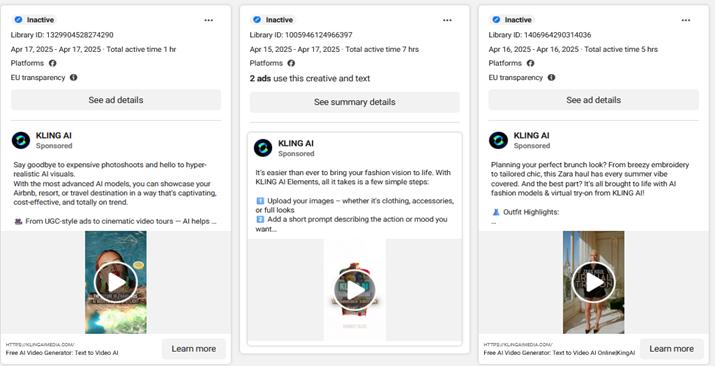
Task: Click See ad details on ad 1406964290314036
Action: [594, 100]
